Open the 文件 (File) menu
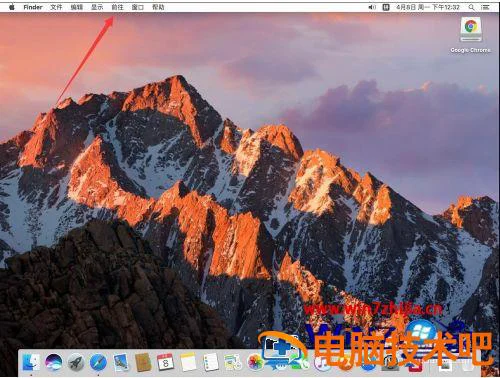The height and width of the screenshot is (378, 500). pos(56,7)
